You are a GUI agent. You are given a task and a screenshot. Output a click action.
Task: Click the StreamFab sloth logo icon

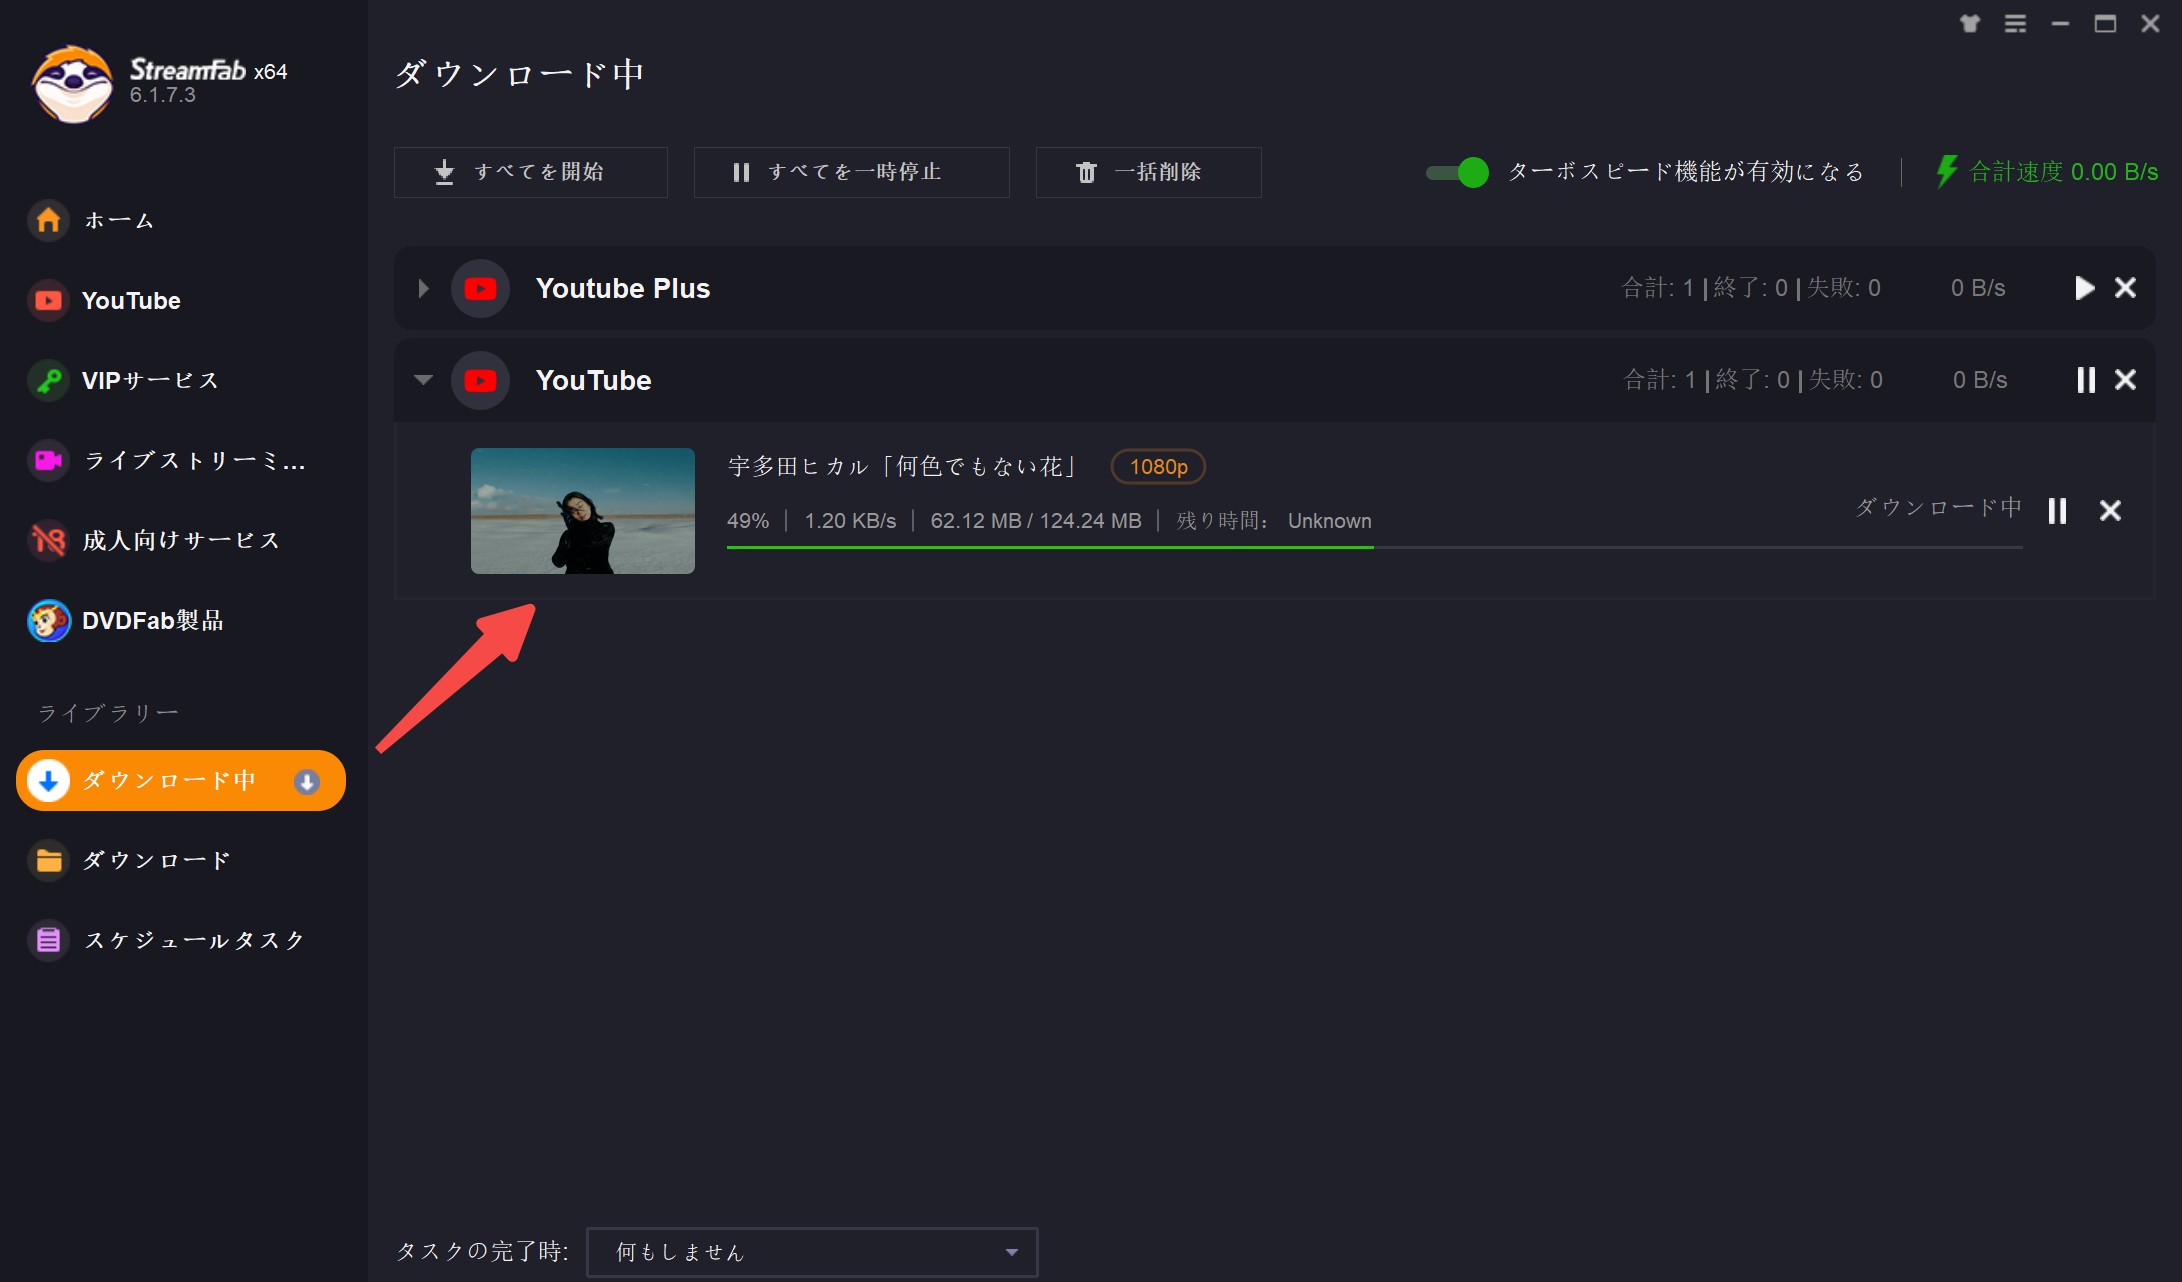tap(72, 84)
